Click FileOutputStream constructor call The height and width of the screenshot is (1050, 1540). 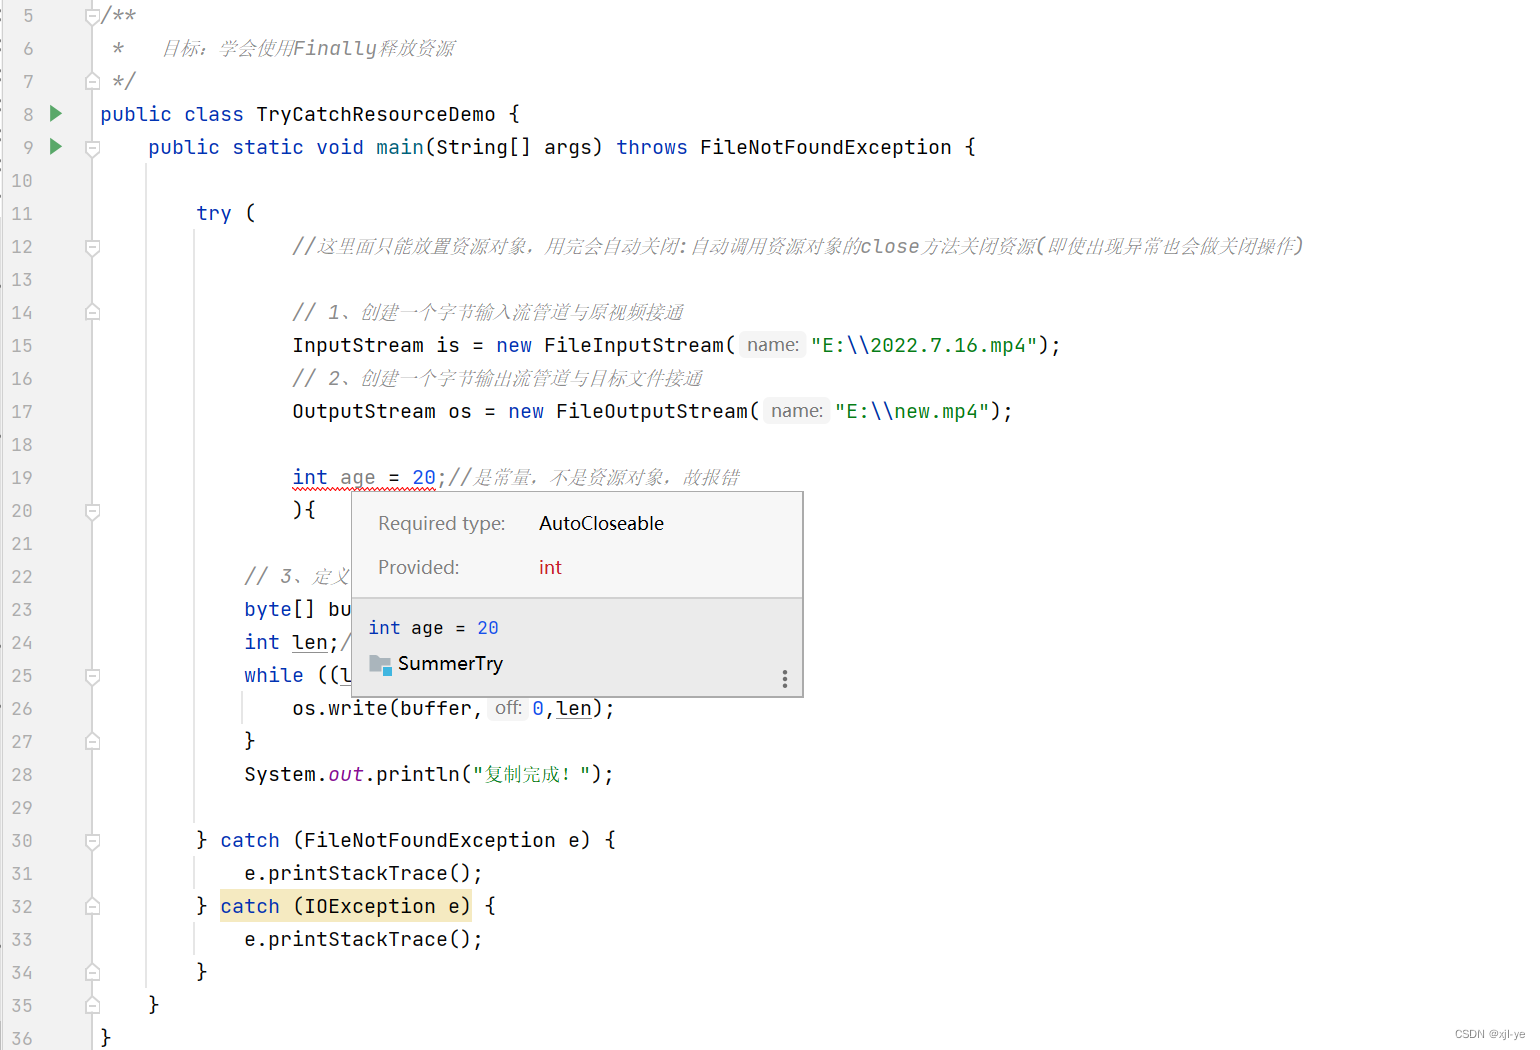(652, 411)
